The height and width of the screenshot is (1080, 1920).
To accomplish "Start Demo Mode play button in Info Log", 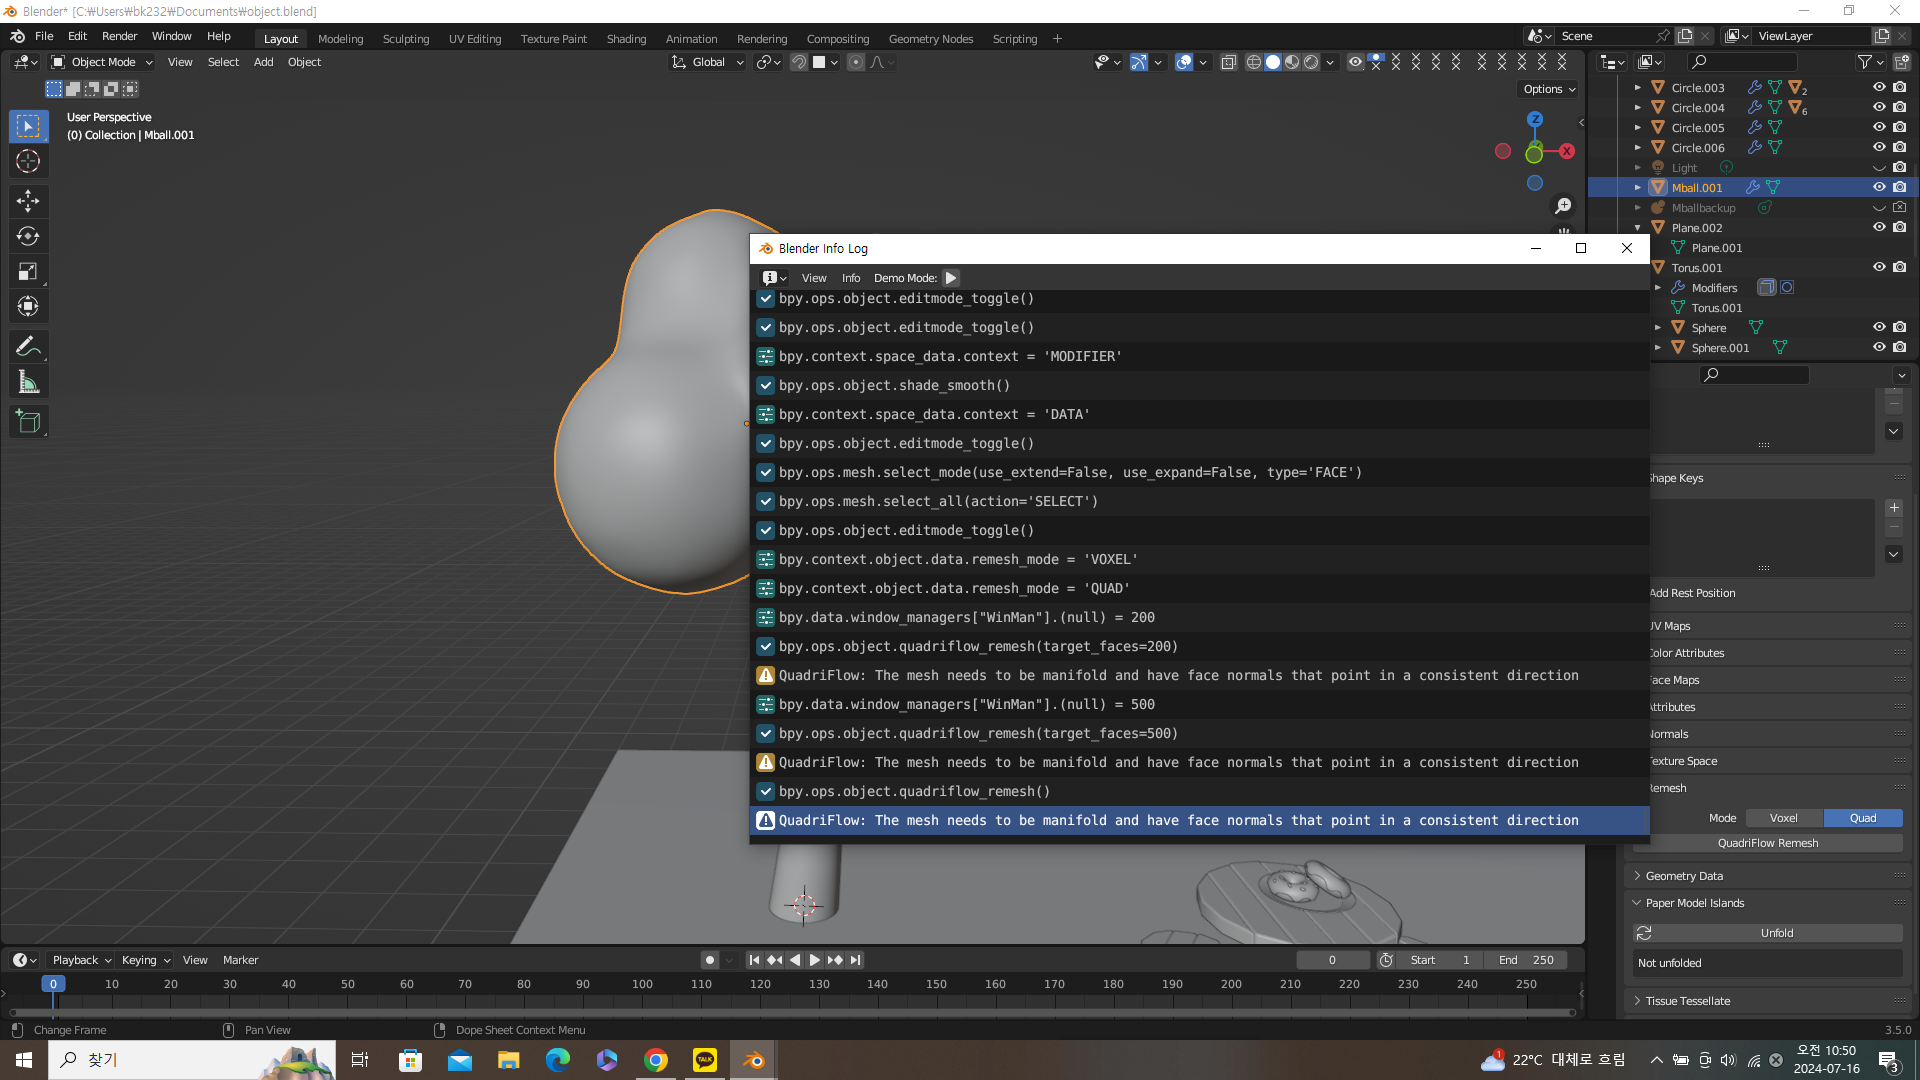I will [951, 278].
